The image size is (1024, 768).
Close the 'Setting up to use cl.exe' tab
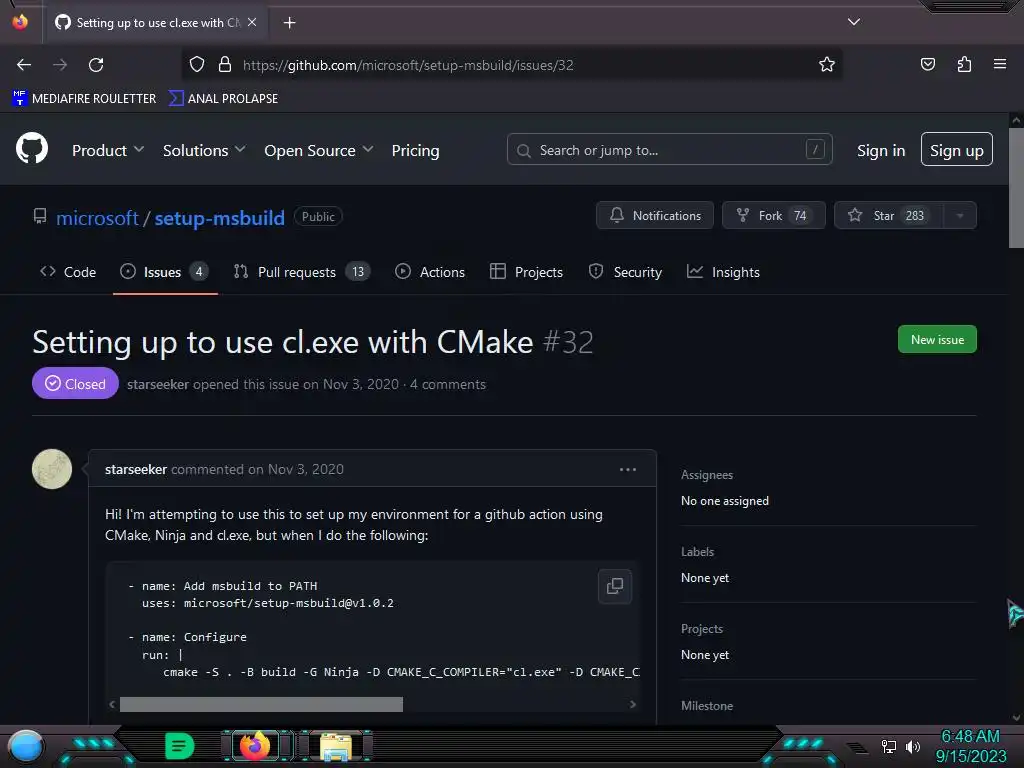click(x=252, y=22)
